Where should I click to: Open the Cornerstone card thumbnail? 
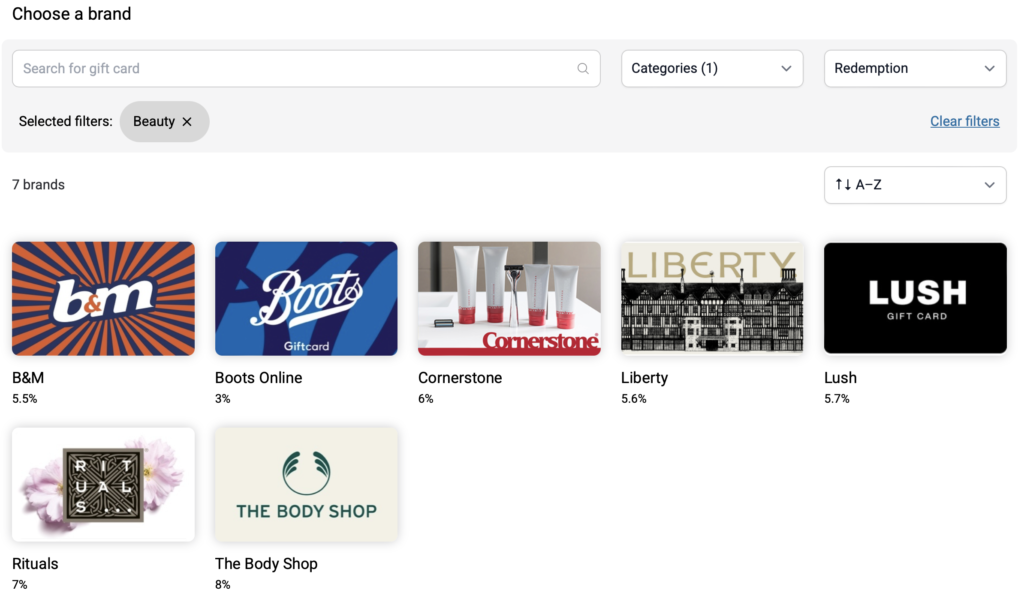[x=509, y=298]
